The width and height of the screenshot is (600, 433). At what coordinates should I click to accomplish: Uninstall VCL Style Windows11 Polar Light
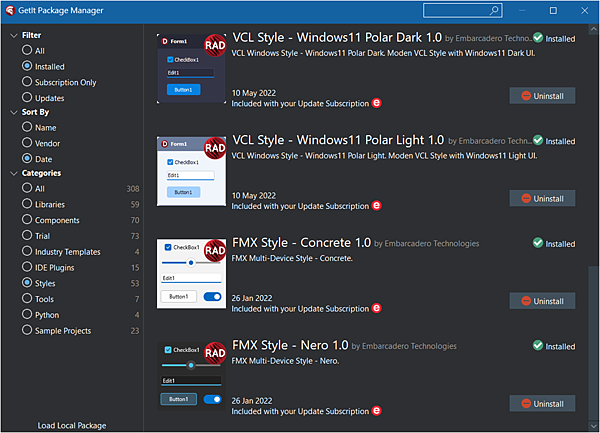542,198
